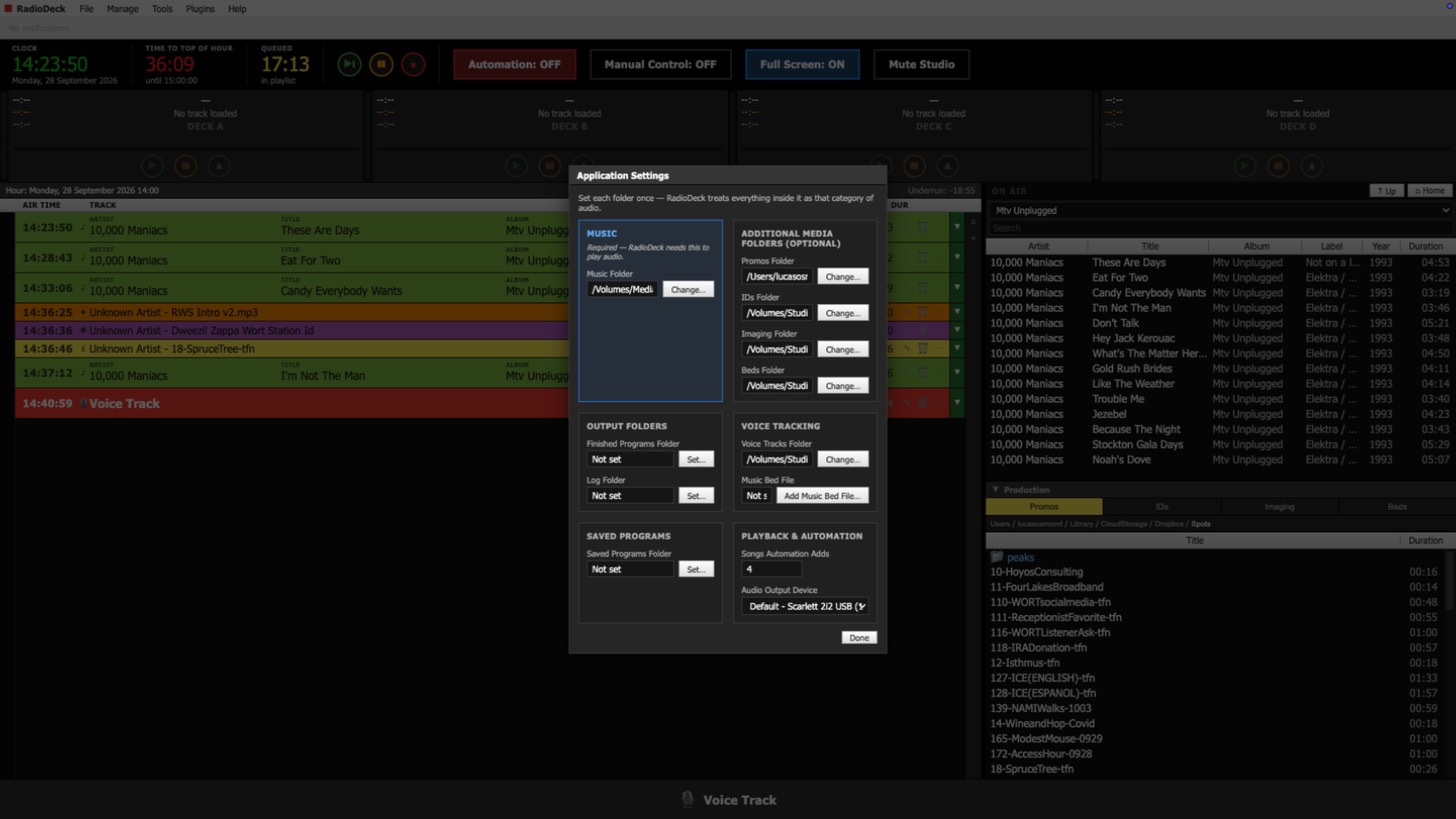This screenshot has width=1456, height=819.
Task: Click Change for Promos Folder
Action: click(x=842, y=276)
